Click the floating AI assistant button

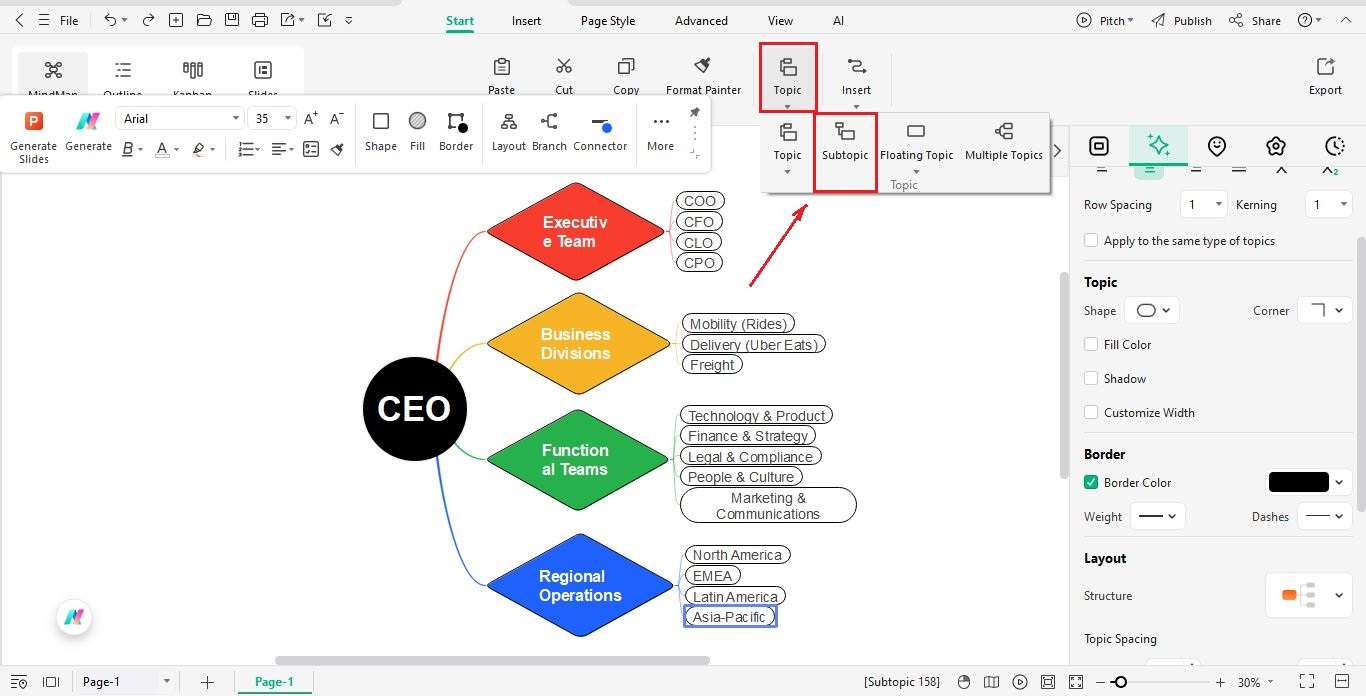[74, 618]
